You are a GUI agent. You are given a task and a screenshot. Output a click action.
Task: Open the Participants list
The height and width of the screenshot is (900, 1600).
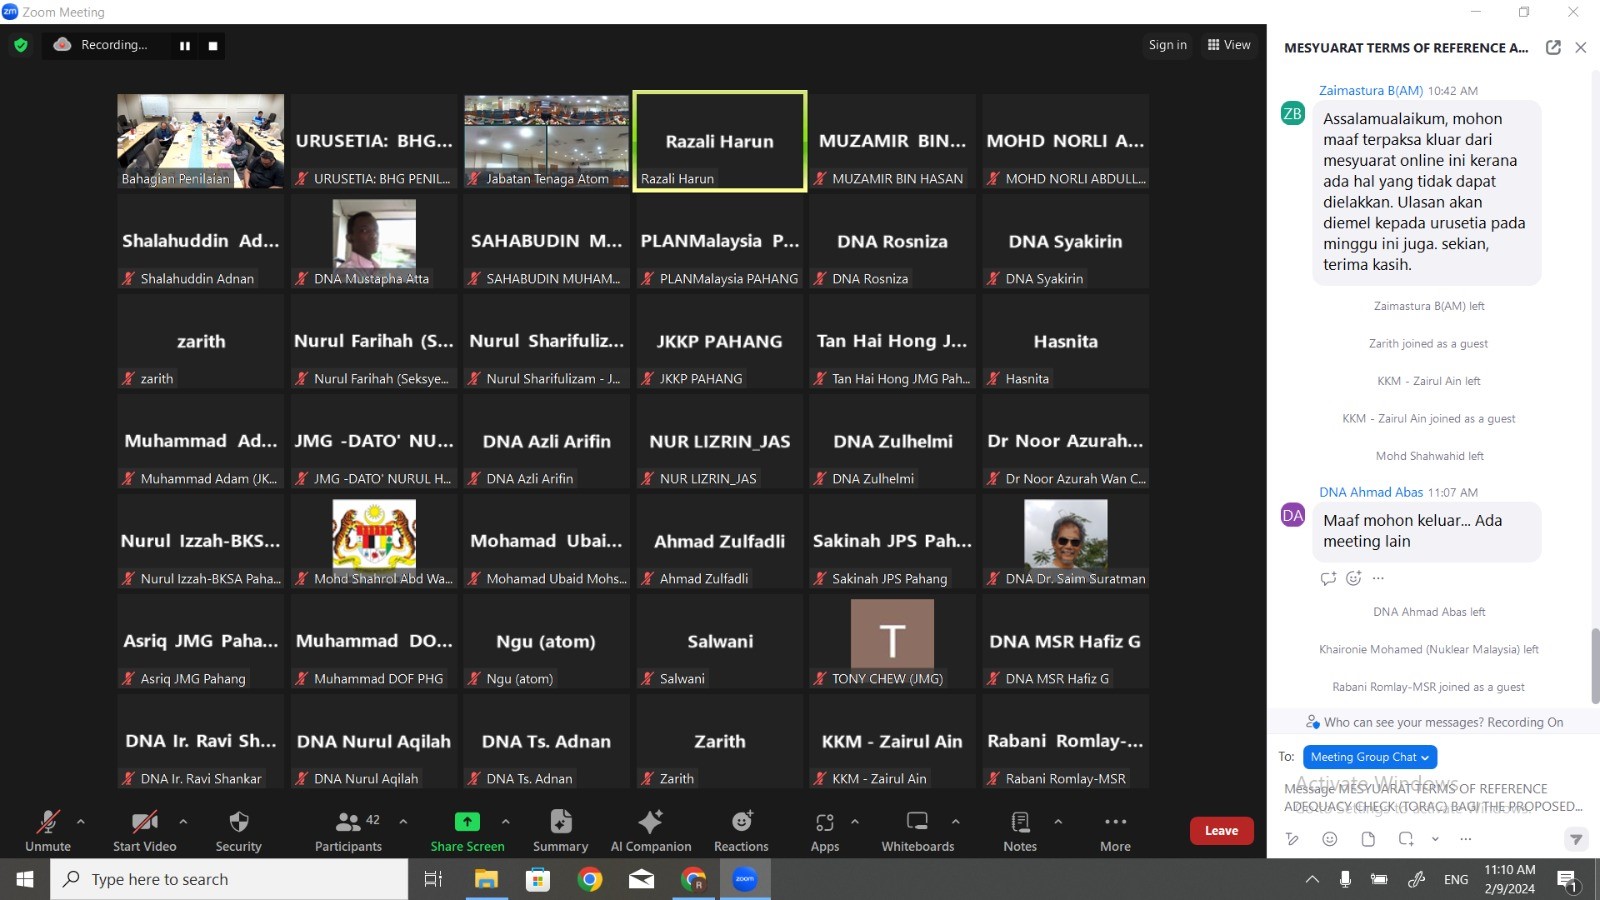click(349, 831)
